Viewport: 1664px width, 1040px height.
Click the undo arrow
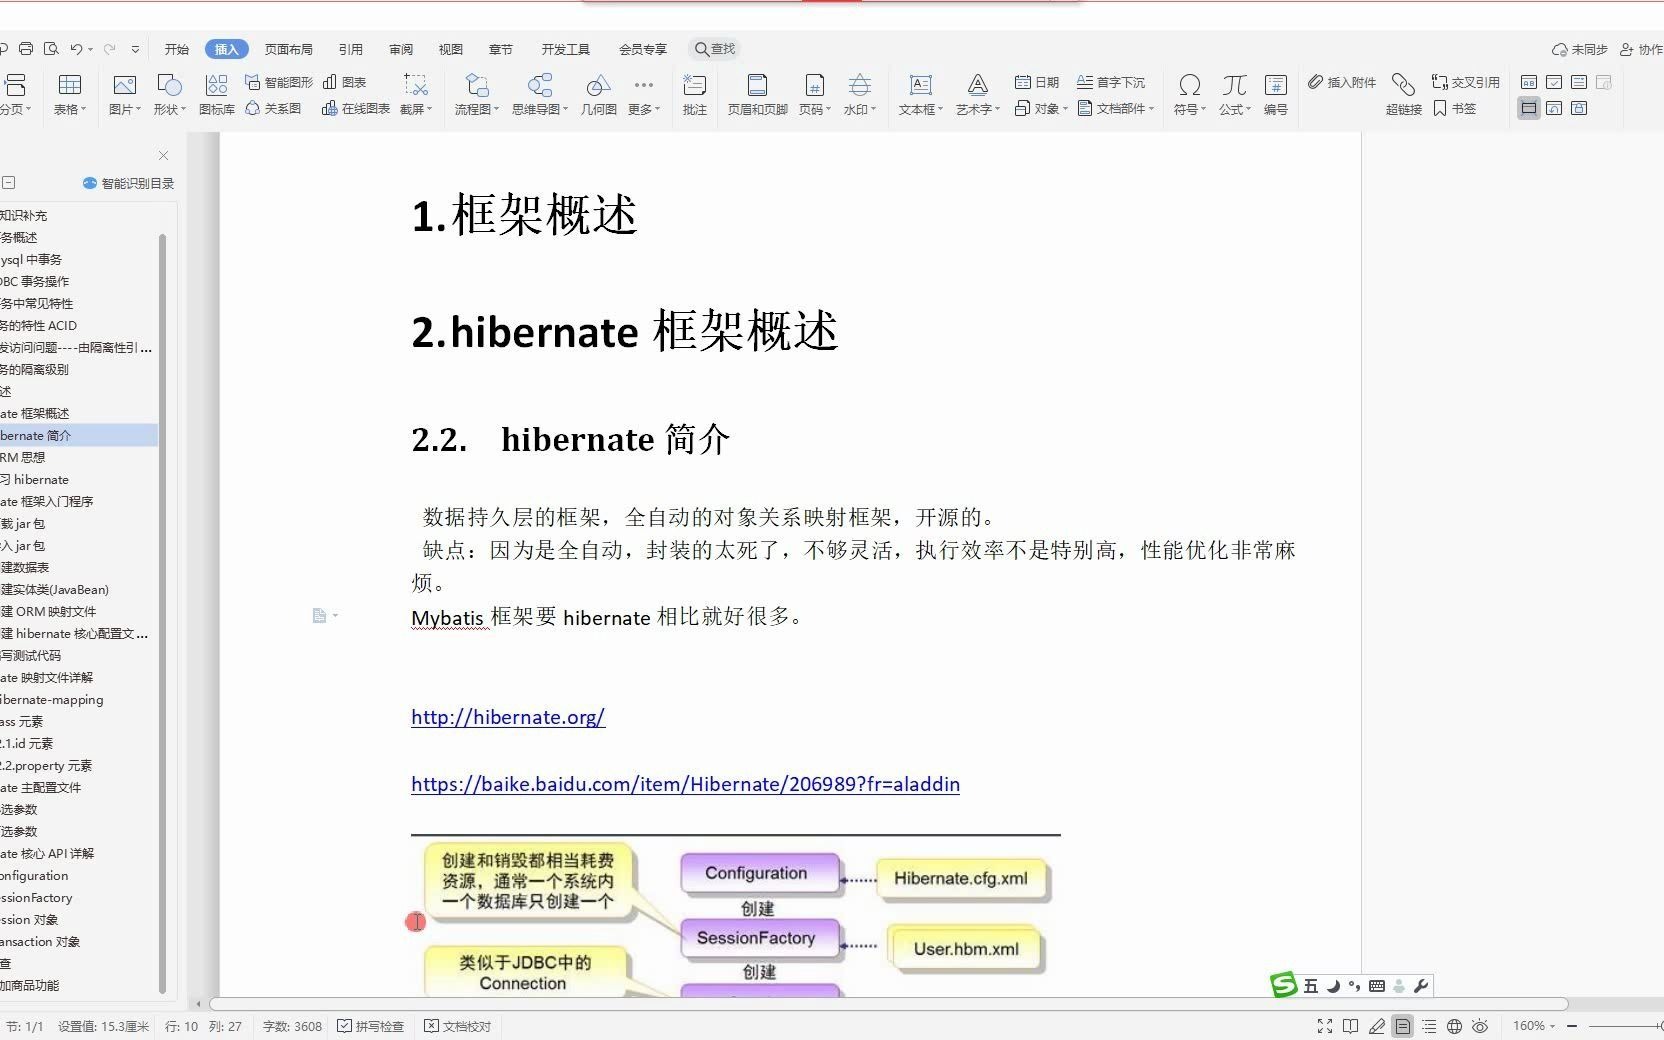(x=76, y=48)
